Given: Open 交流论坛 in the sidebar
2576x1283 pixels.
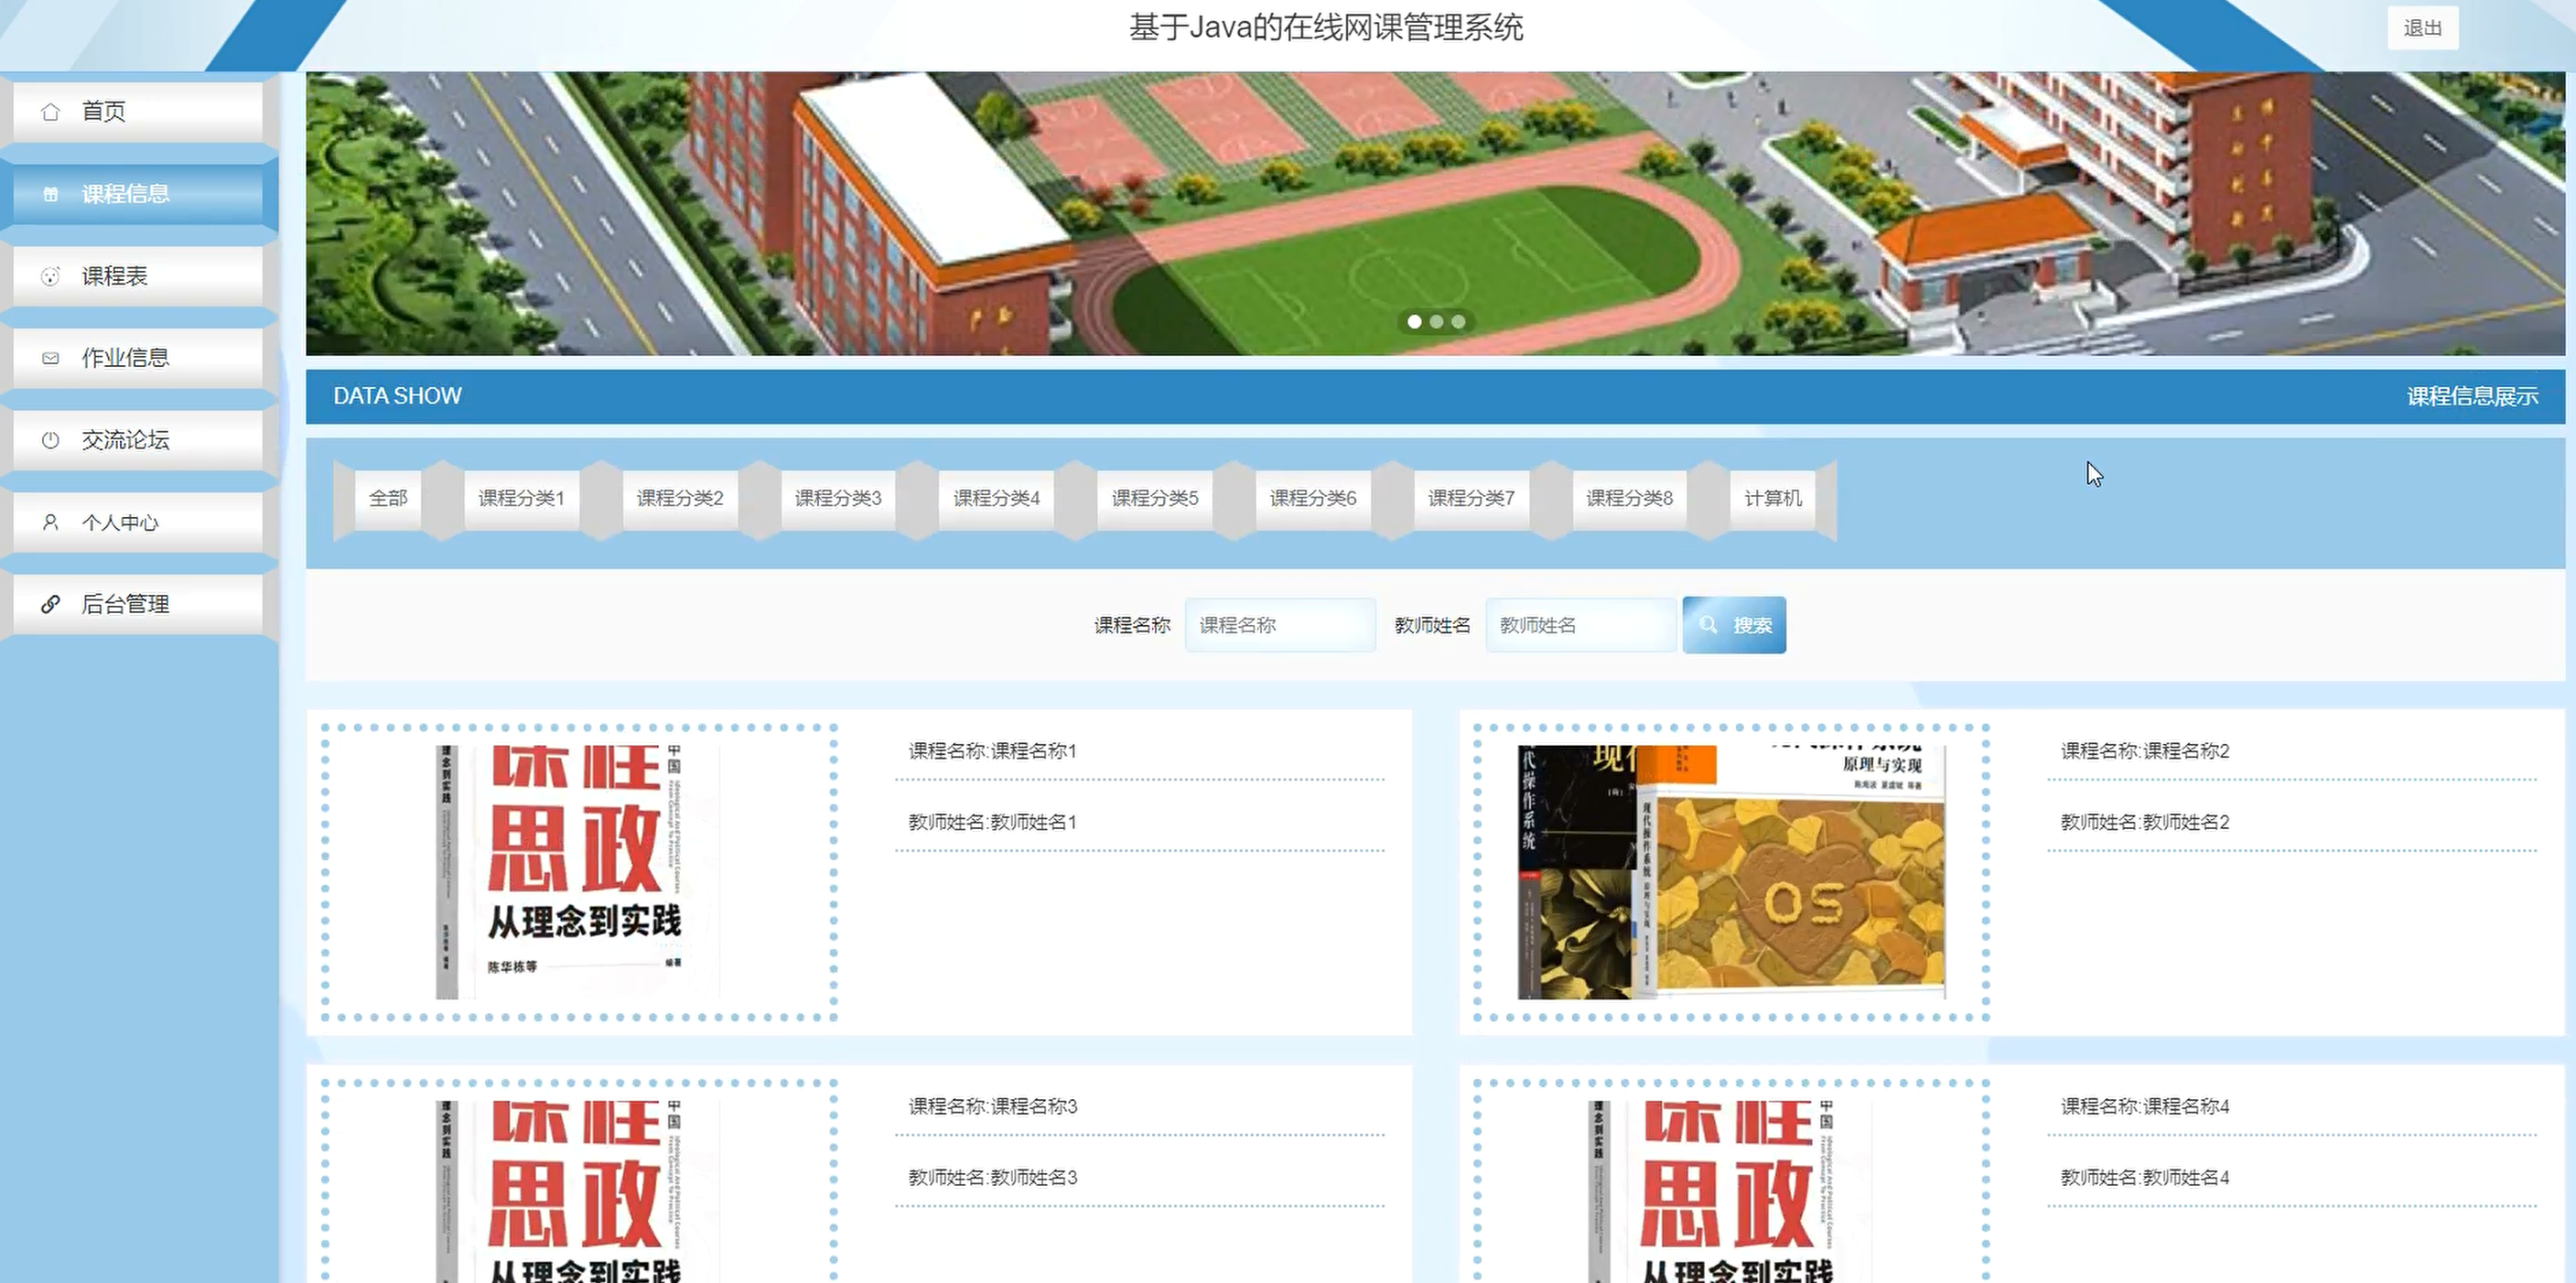Looking at the screenshot, I should coord(138,440).
